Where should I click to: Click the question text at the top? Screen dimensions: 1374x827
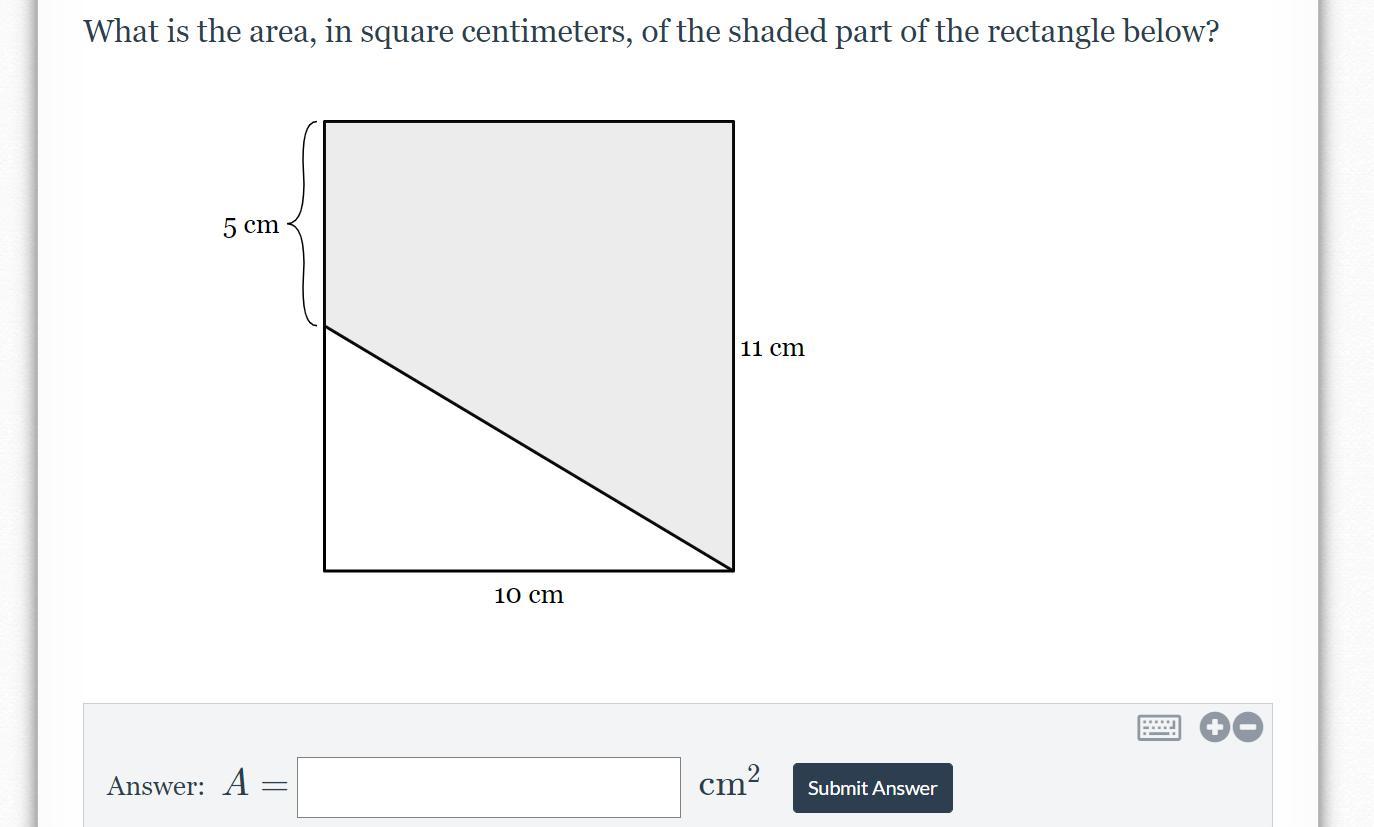[x=650, y=32]
